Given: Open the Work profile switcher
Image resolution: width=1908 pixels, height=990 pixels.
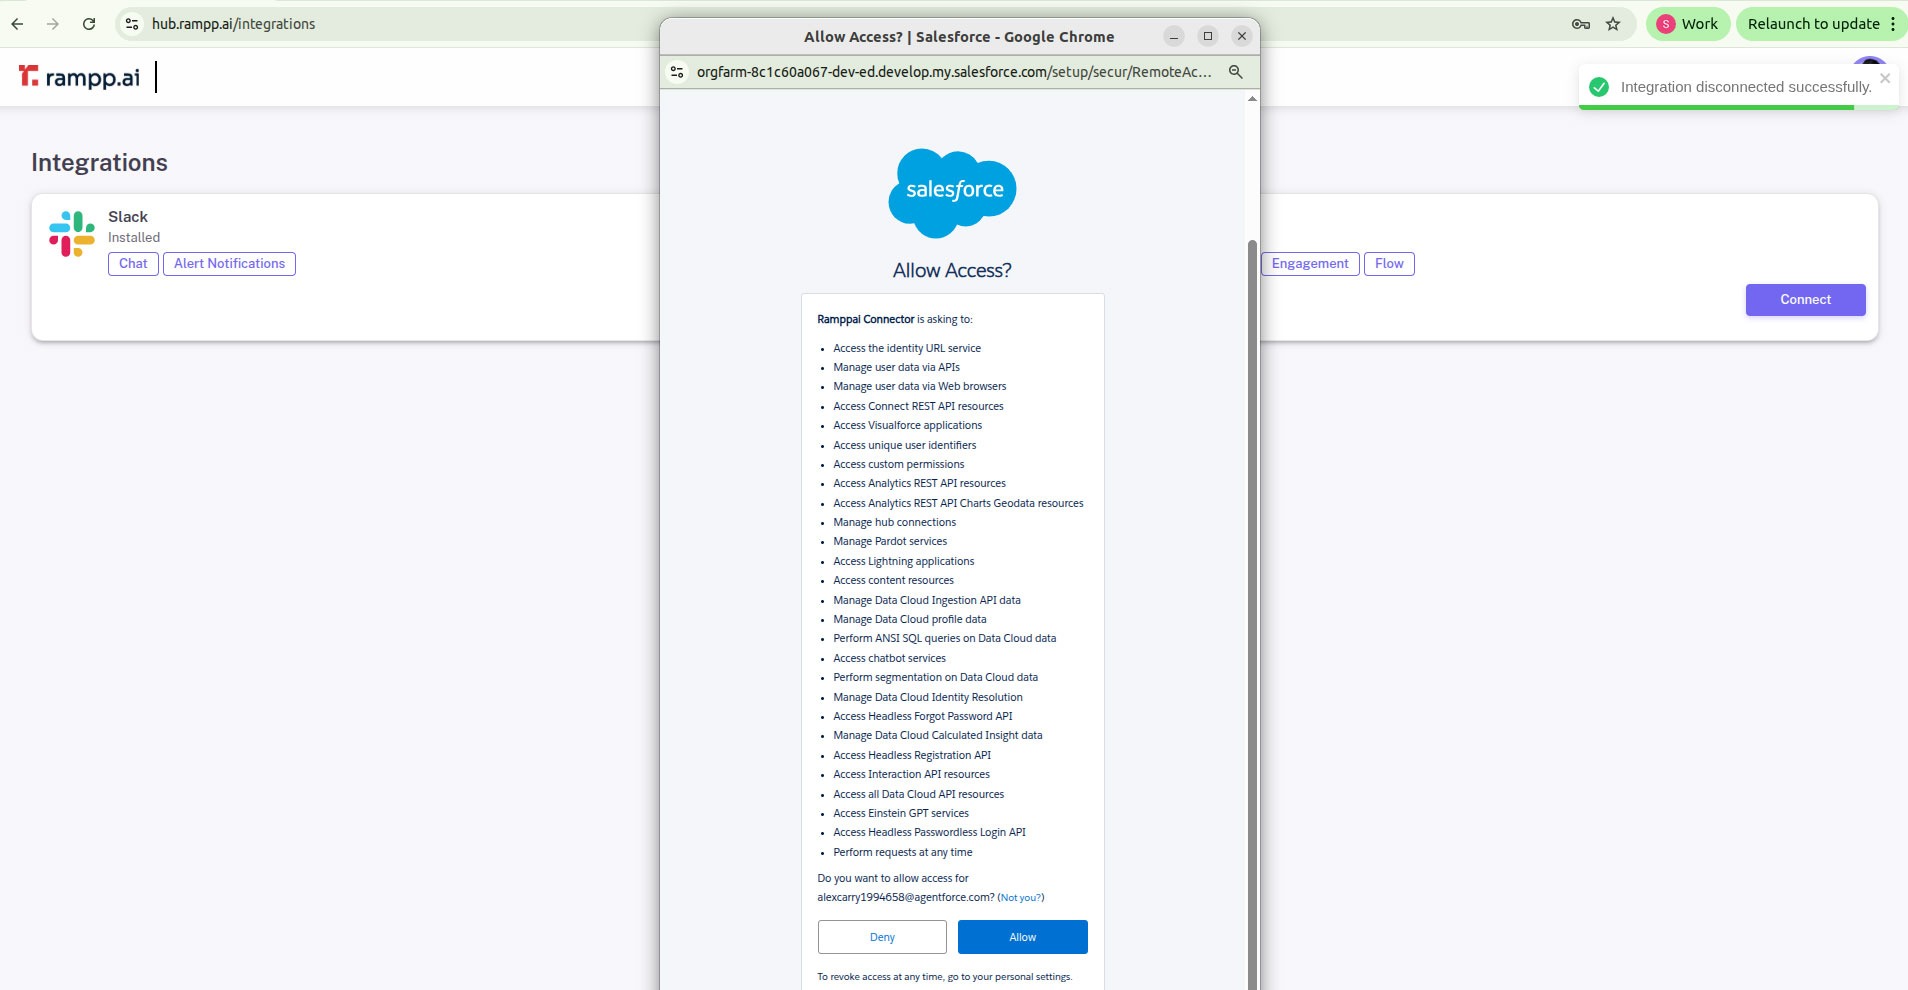Looking at the screenshot, I should 1687,24.
